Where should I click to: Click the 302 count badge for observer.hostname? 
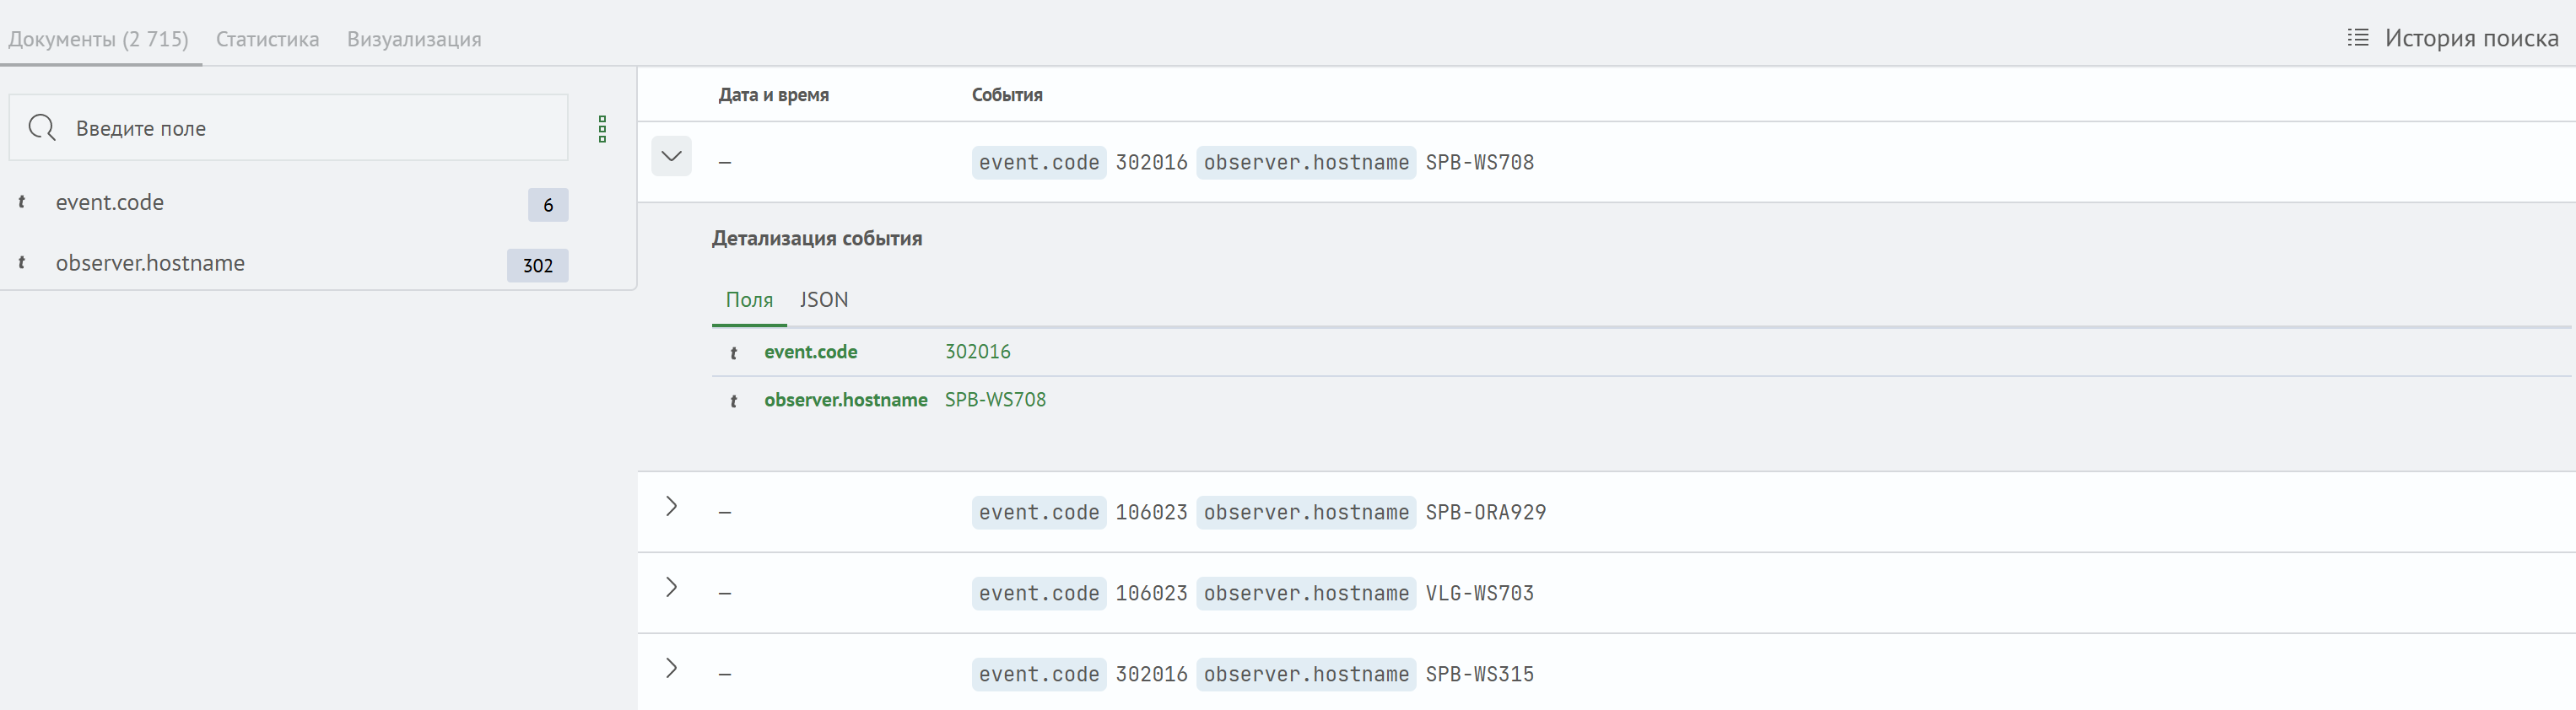click(537, 265)
